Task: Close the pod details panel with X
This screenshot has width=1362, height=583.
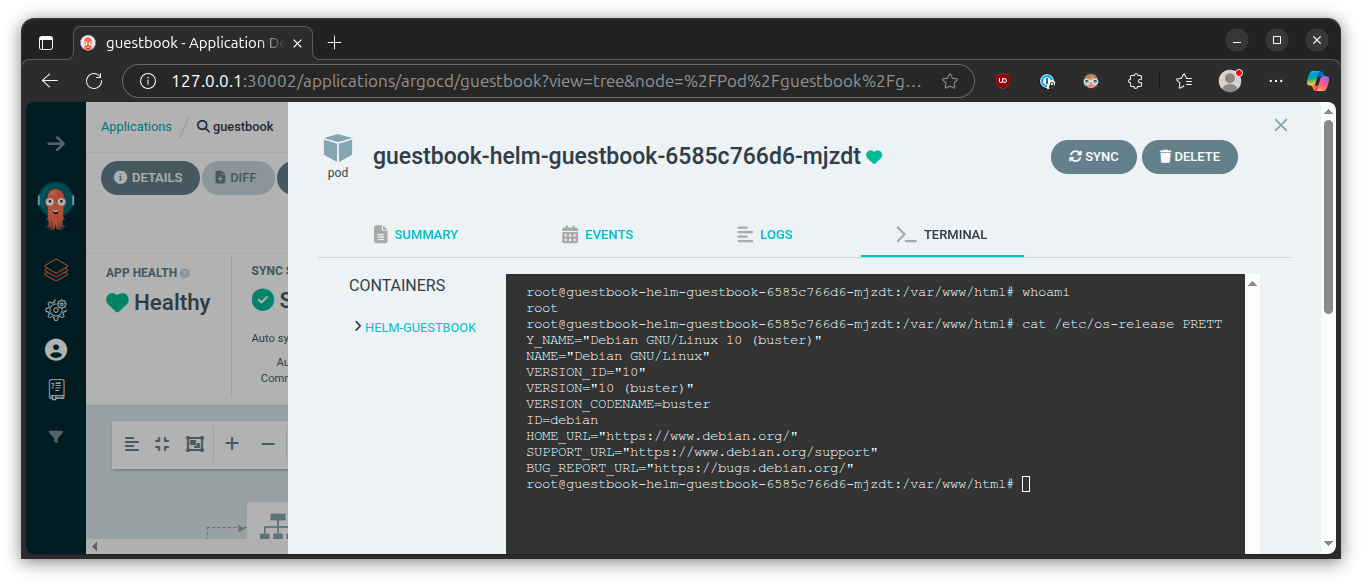Action: click(x=1280, y=125)
